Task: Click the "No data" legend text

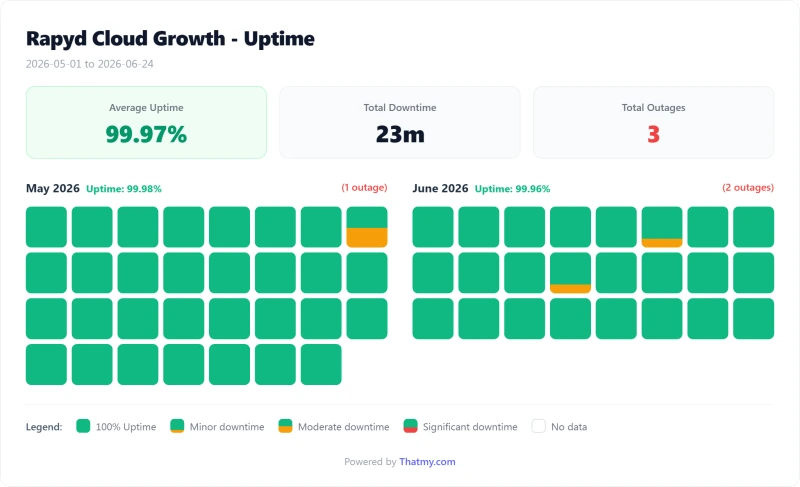Action: click(x=569, y=427)
